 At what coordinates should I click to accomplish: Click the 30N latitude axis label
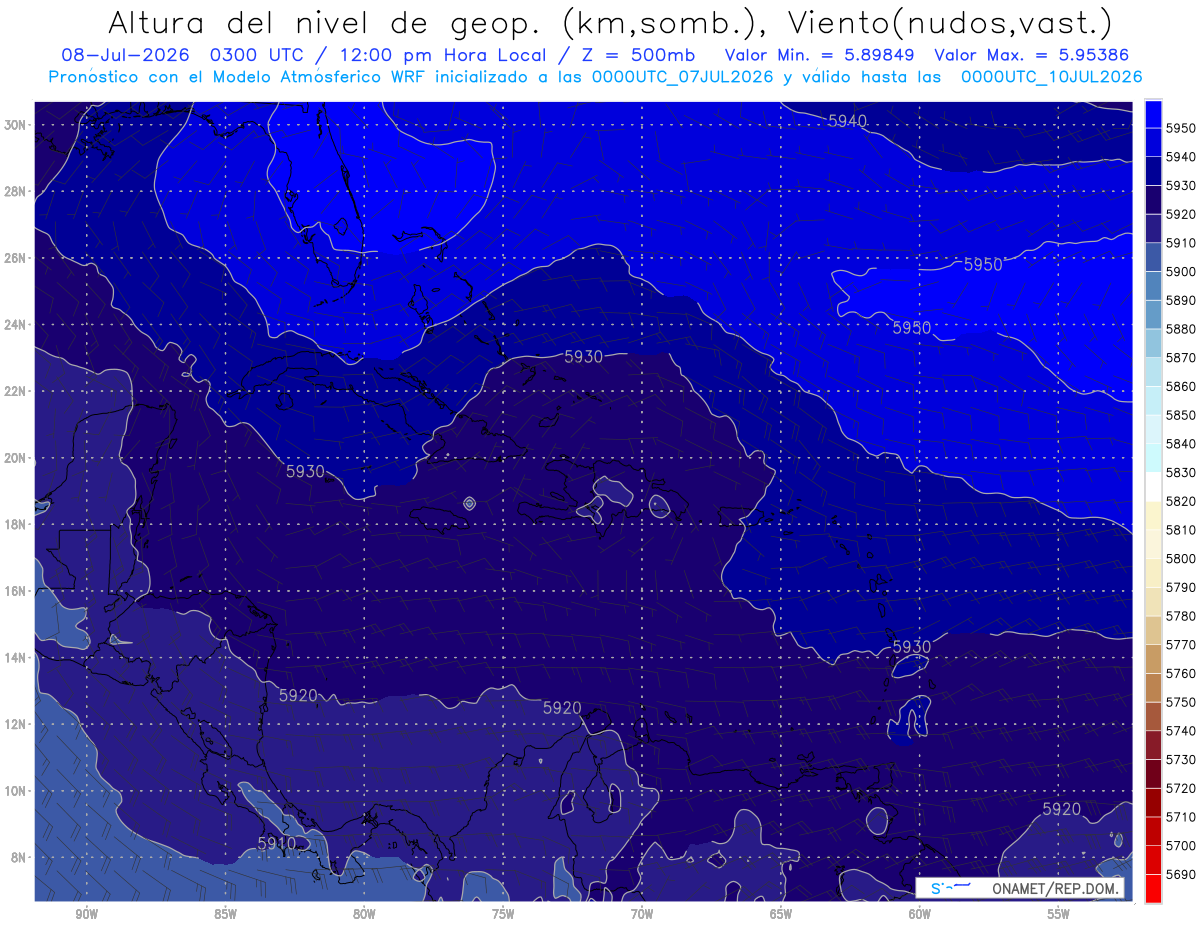click(x=14, y=125)
